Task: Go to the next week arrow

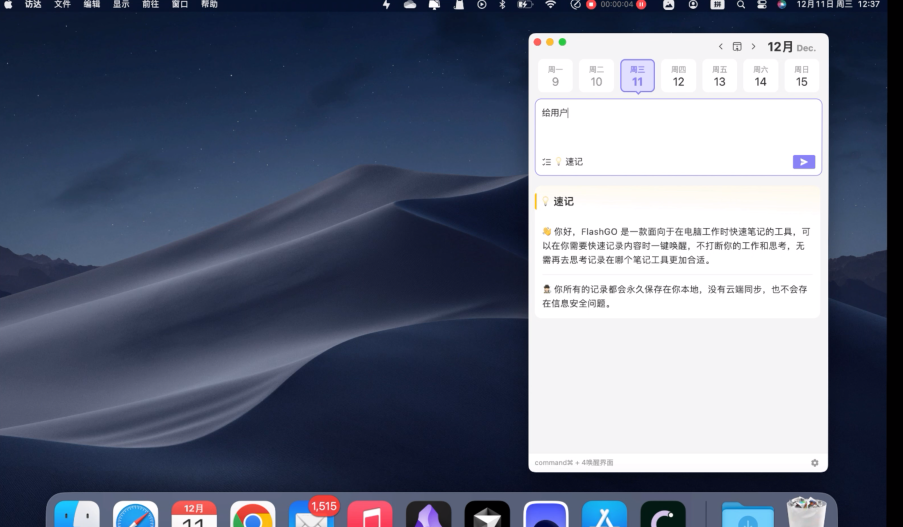Action: click(x=753, y=47)
